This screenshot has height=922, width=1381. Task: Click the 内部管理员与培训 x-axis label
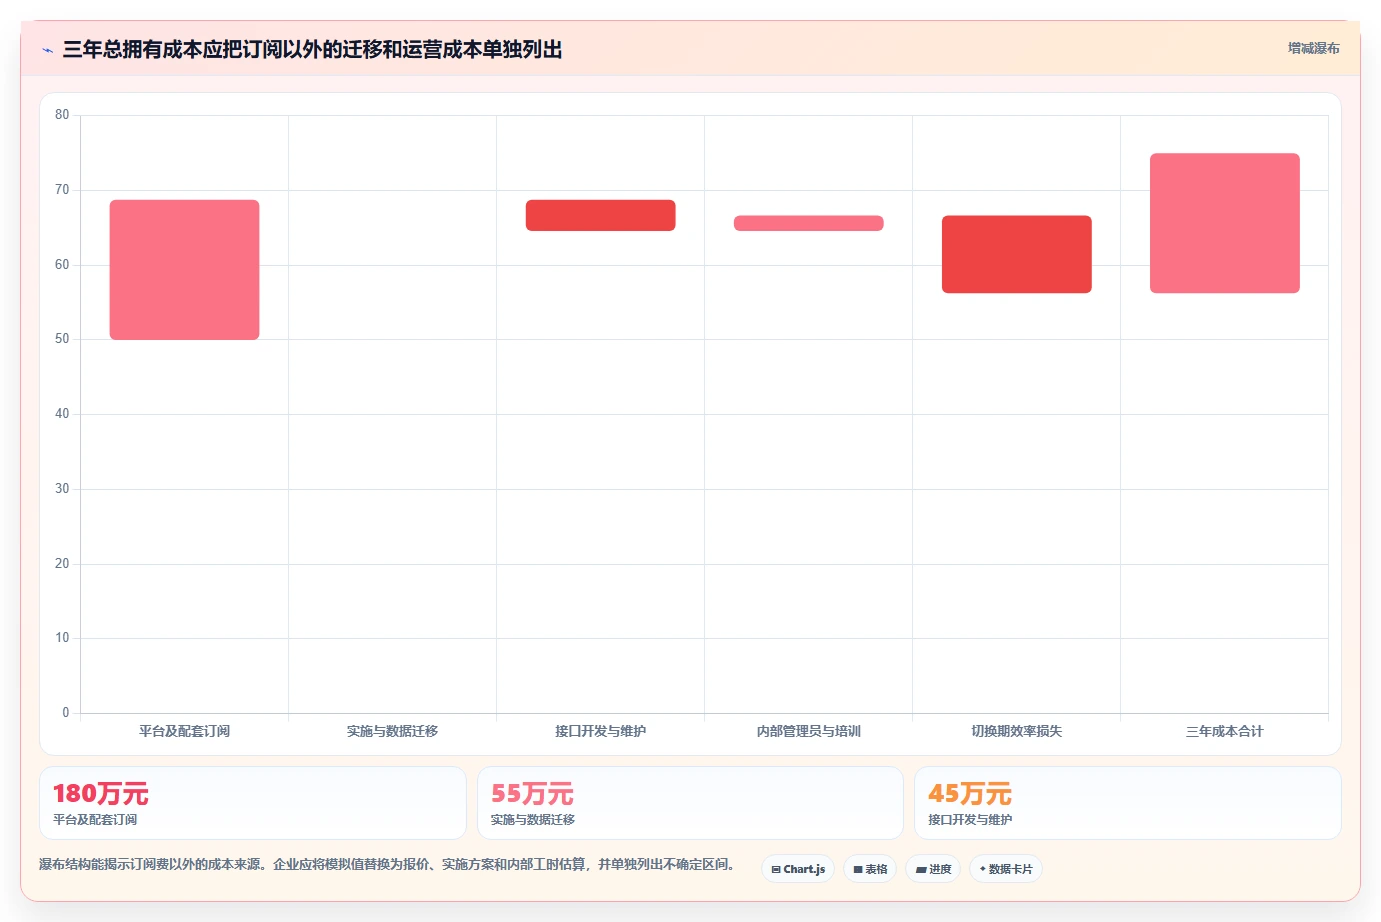pyautogui.click(x=809, y=731)
